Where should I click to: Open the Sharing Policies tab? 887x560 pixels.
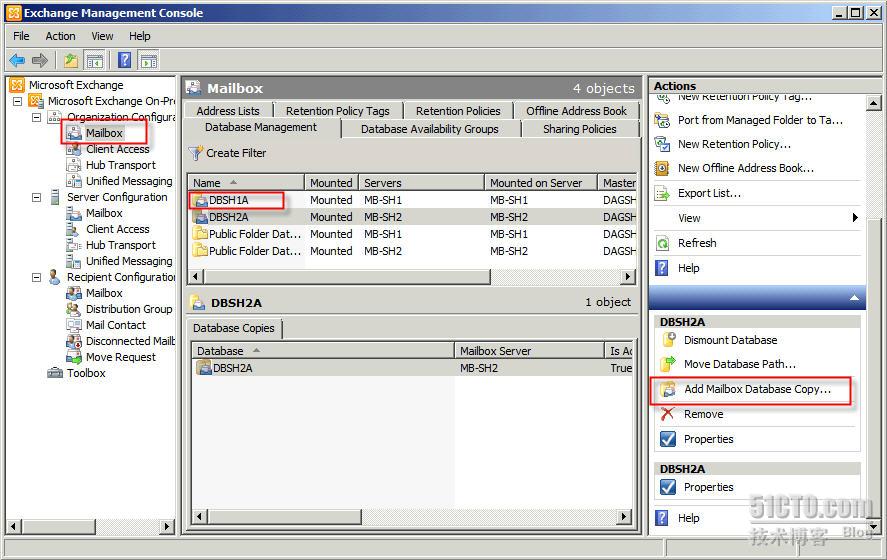click(x=579, y=129)
